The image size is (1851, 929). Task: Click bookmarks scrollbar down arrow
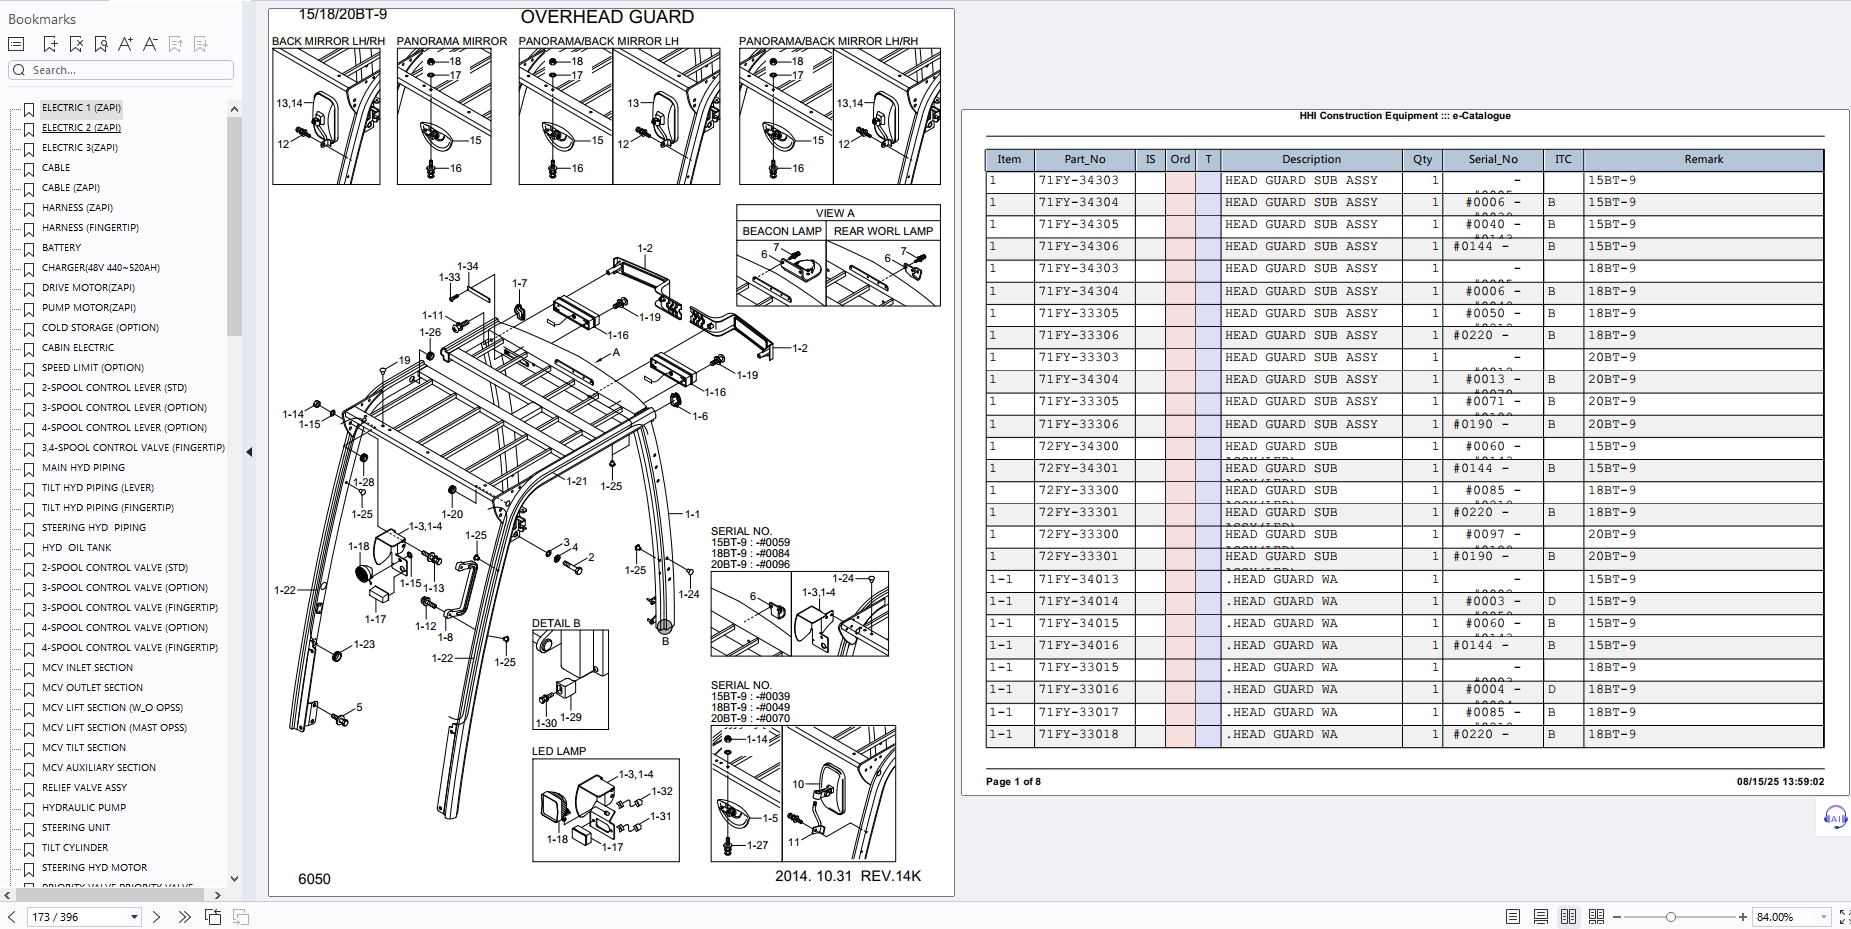coord(234,879)
